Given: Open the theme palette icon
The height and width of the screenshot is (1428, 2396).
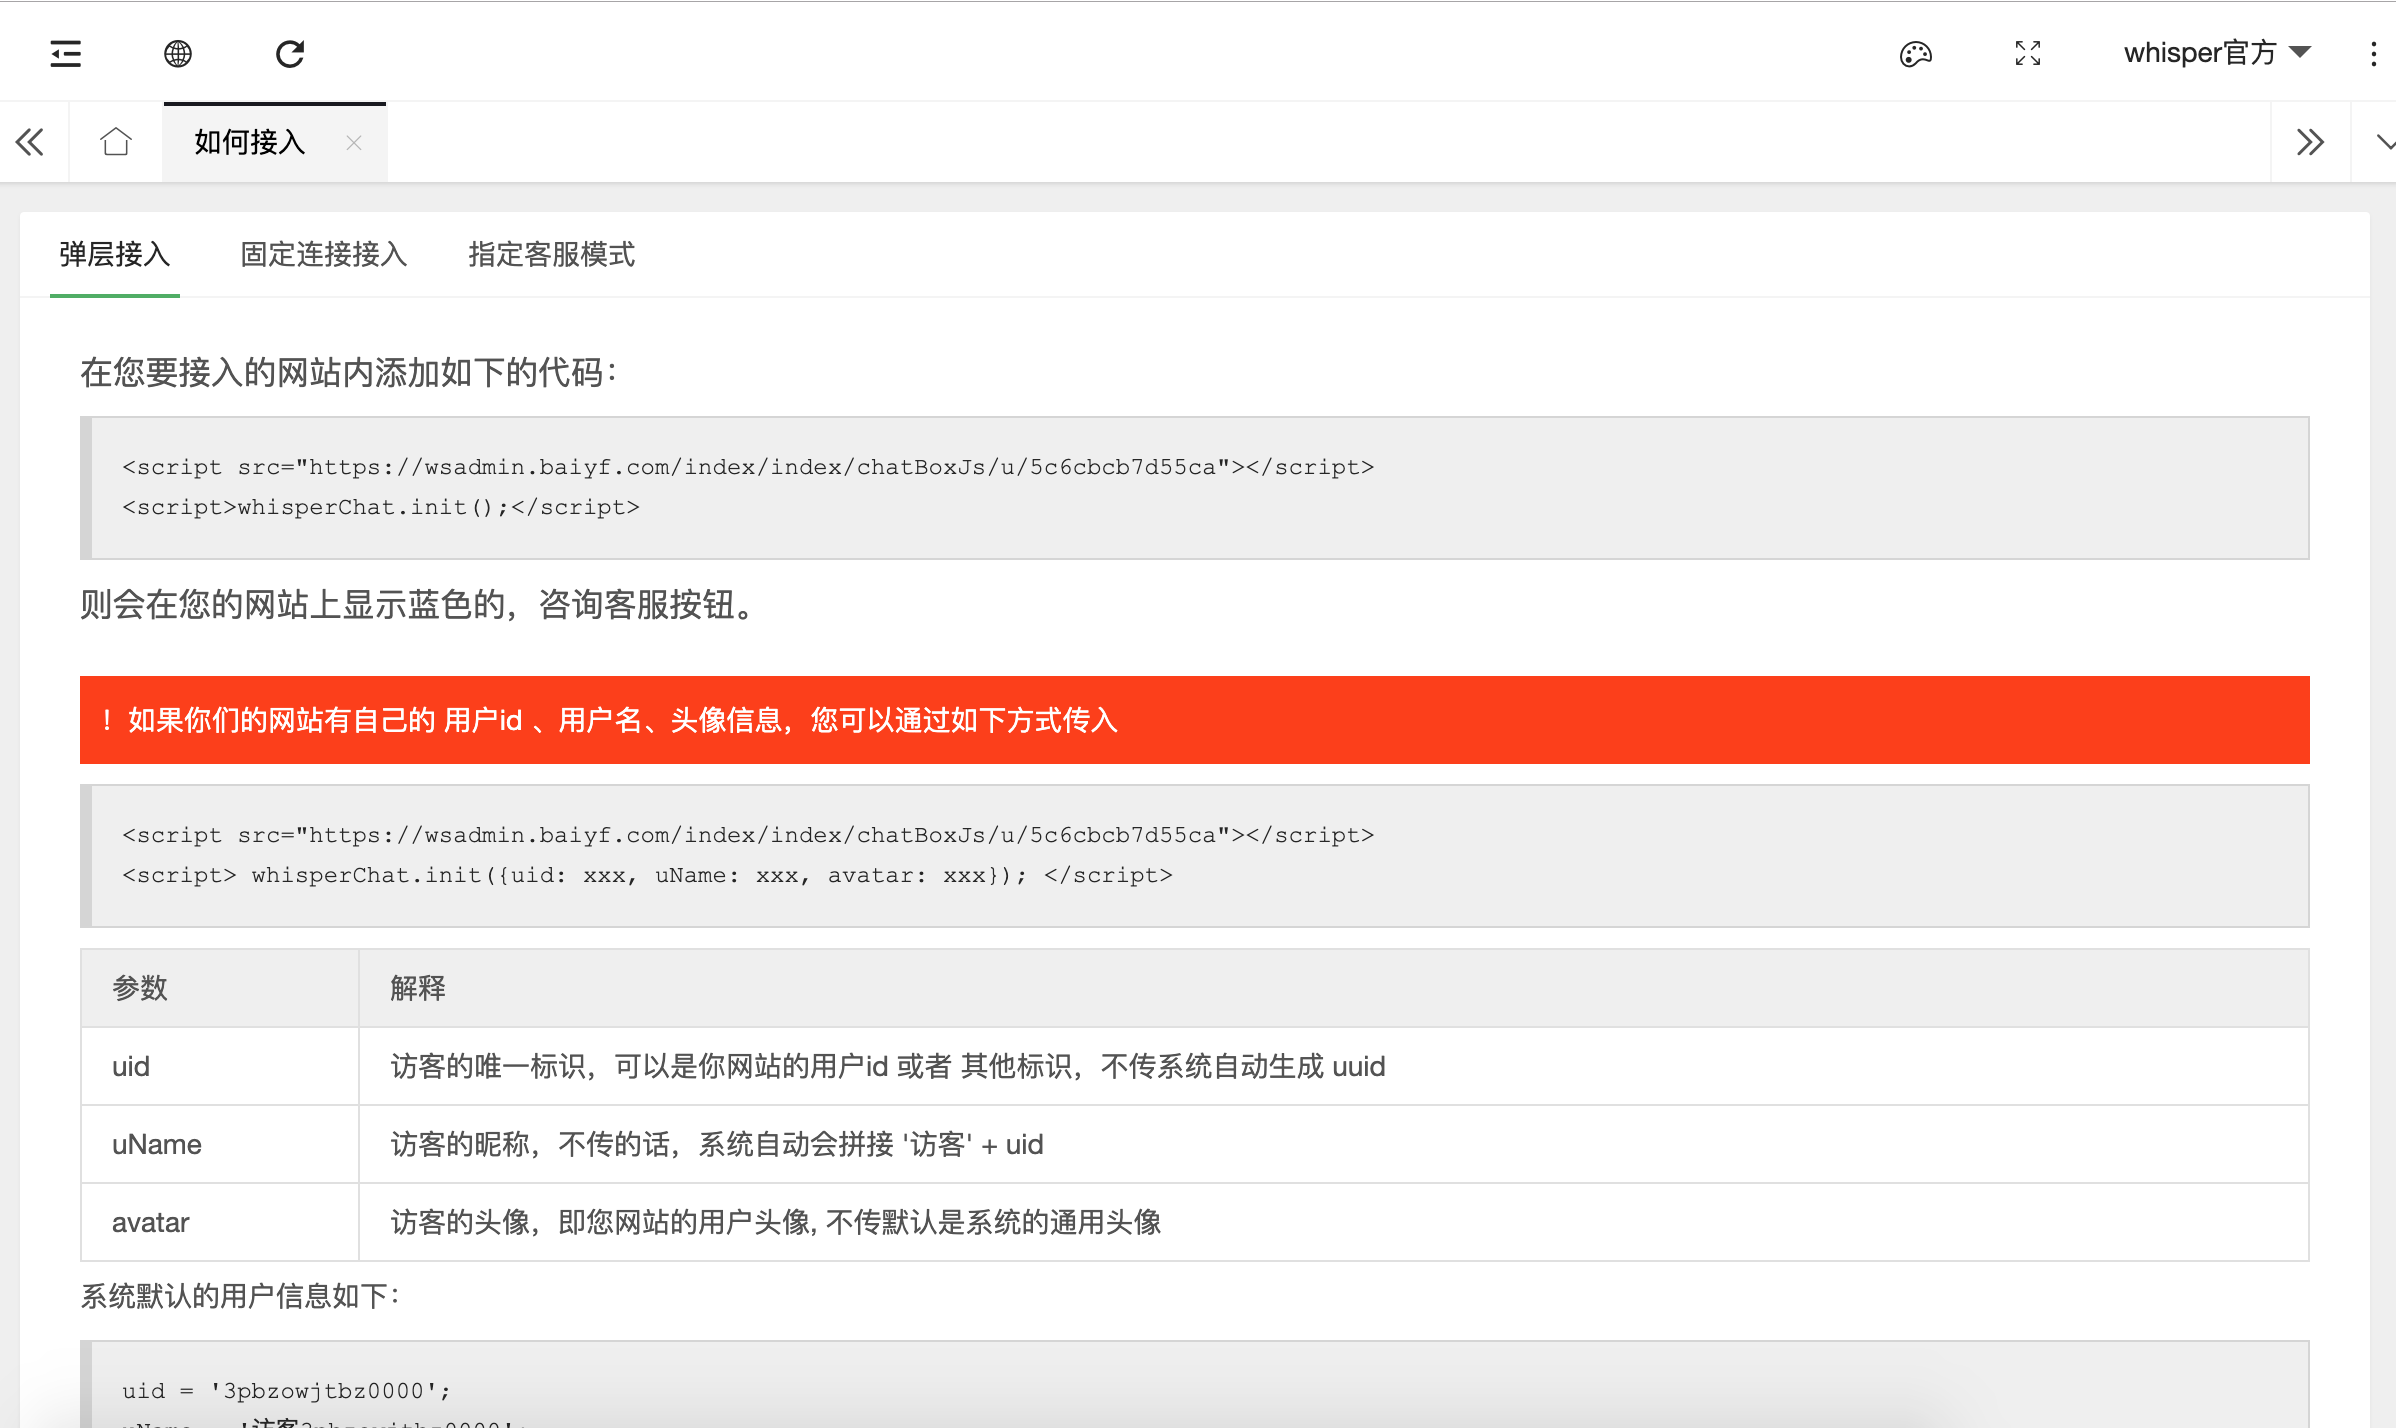Looking at the screenshot, I should pos(1915,53).
